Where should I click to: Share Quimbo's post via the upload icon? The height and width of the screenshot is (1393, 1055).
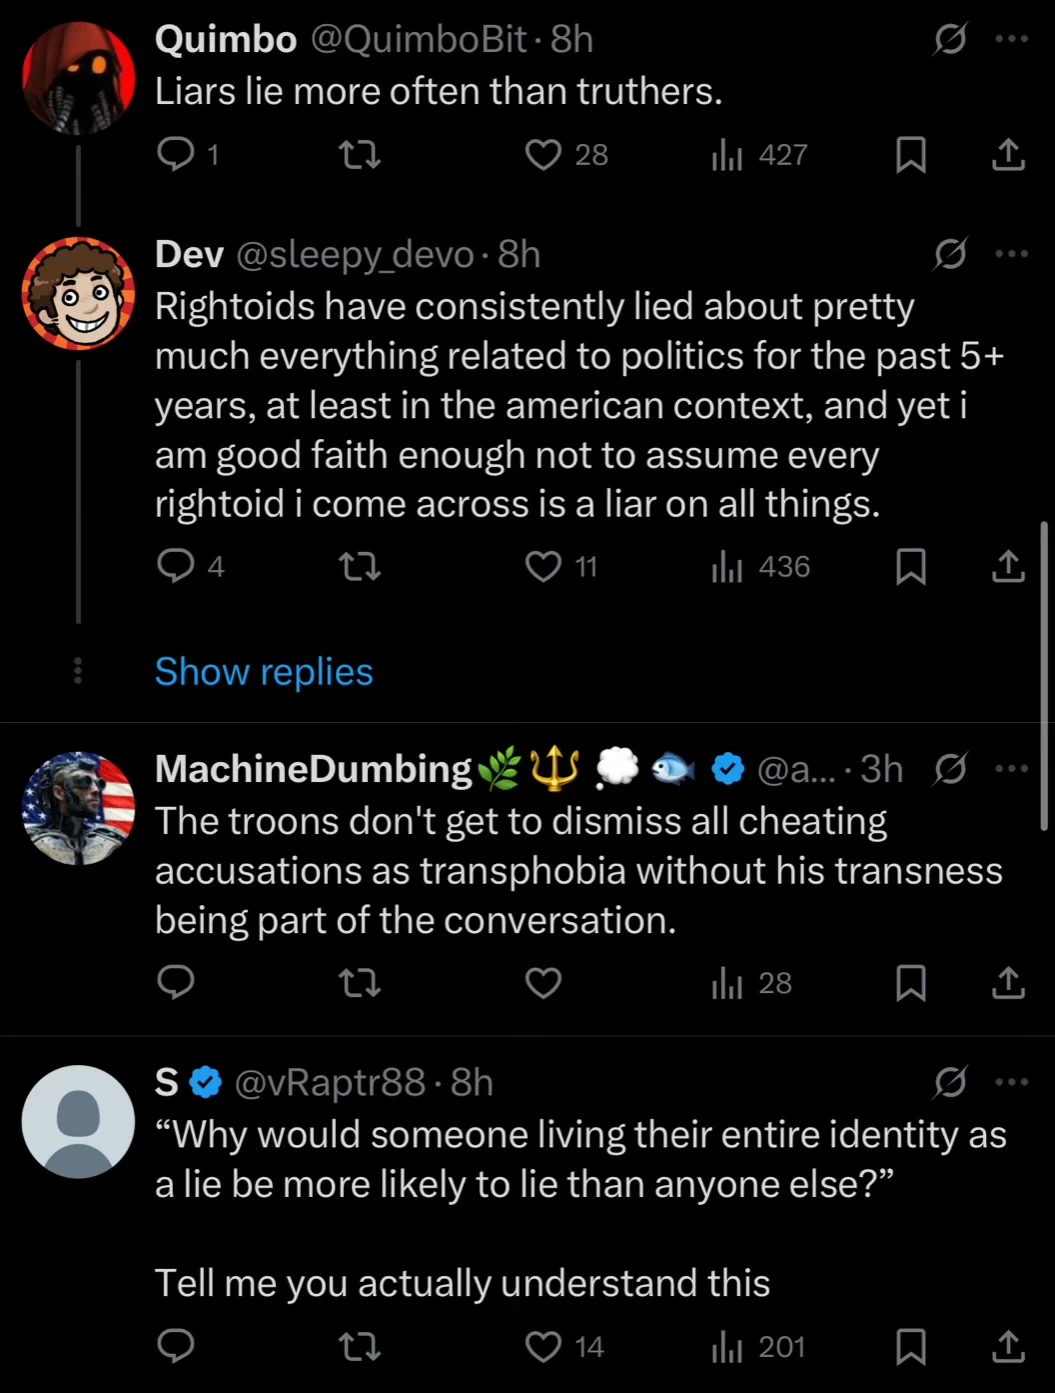tap(1008, 154)
